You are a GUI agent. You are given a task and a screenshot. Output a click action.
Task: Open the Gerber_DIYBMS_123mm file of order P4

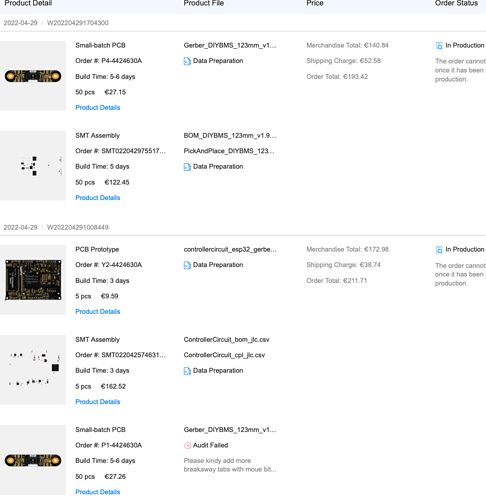tap(230, 46)
